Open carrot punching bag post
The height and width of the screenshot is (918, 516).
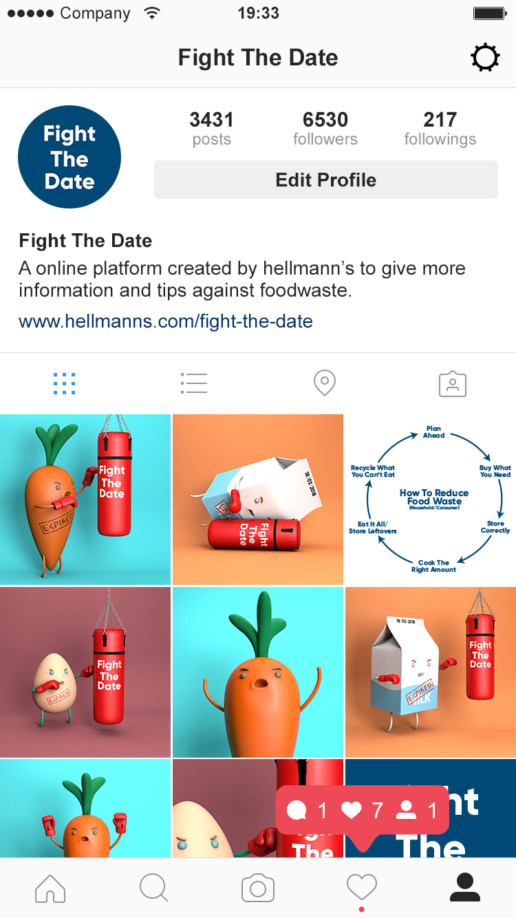pos(86,499)
